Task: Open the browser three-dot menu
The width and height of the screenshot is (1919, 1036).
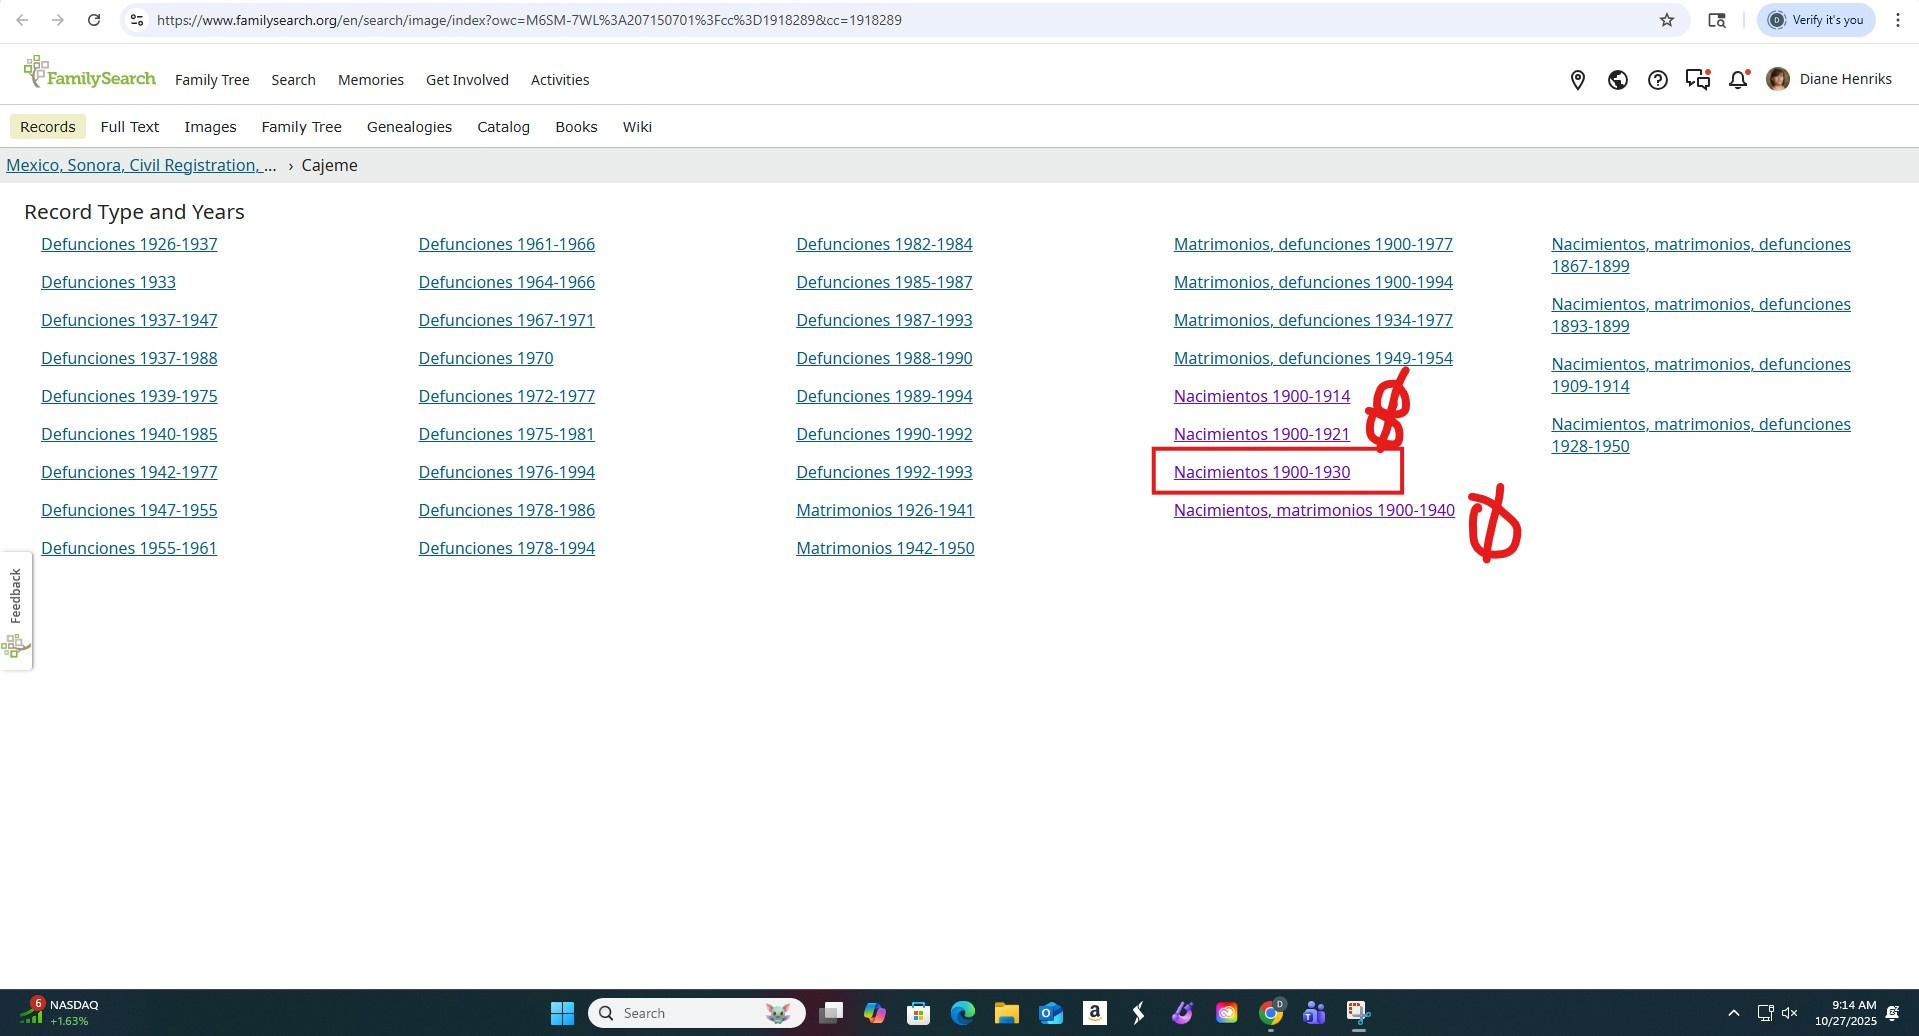Action: click(x=1898, y=19)
